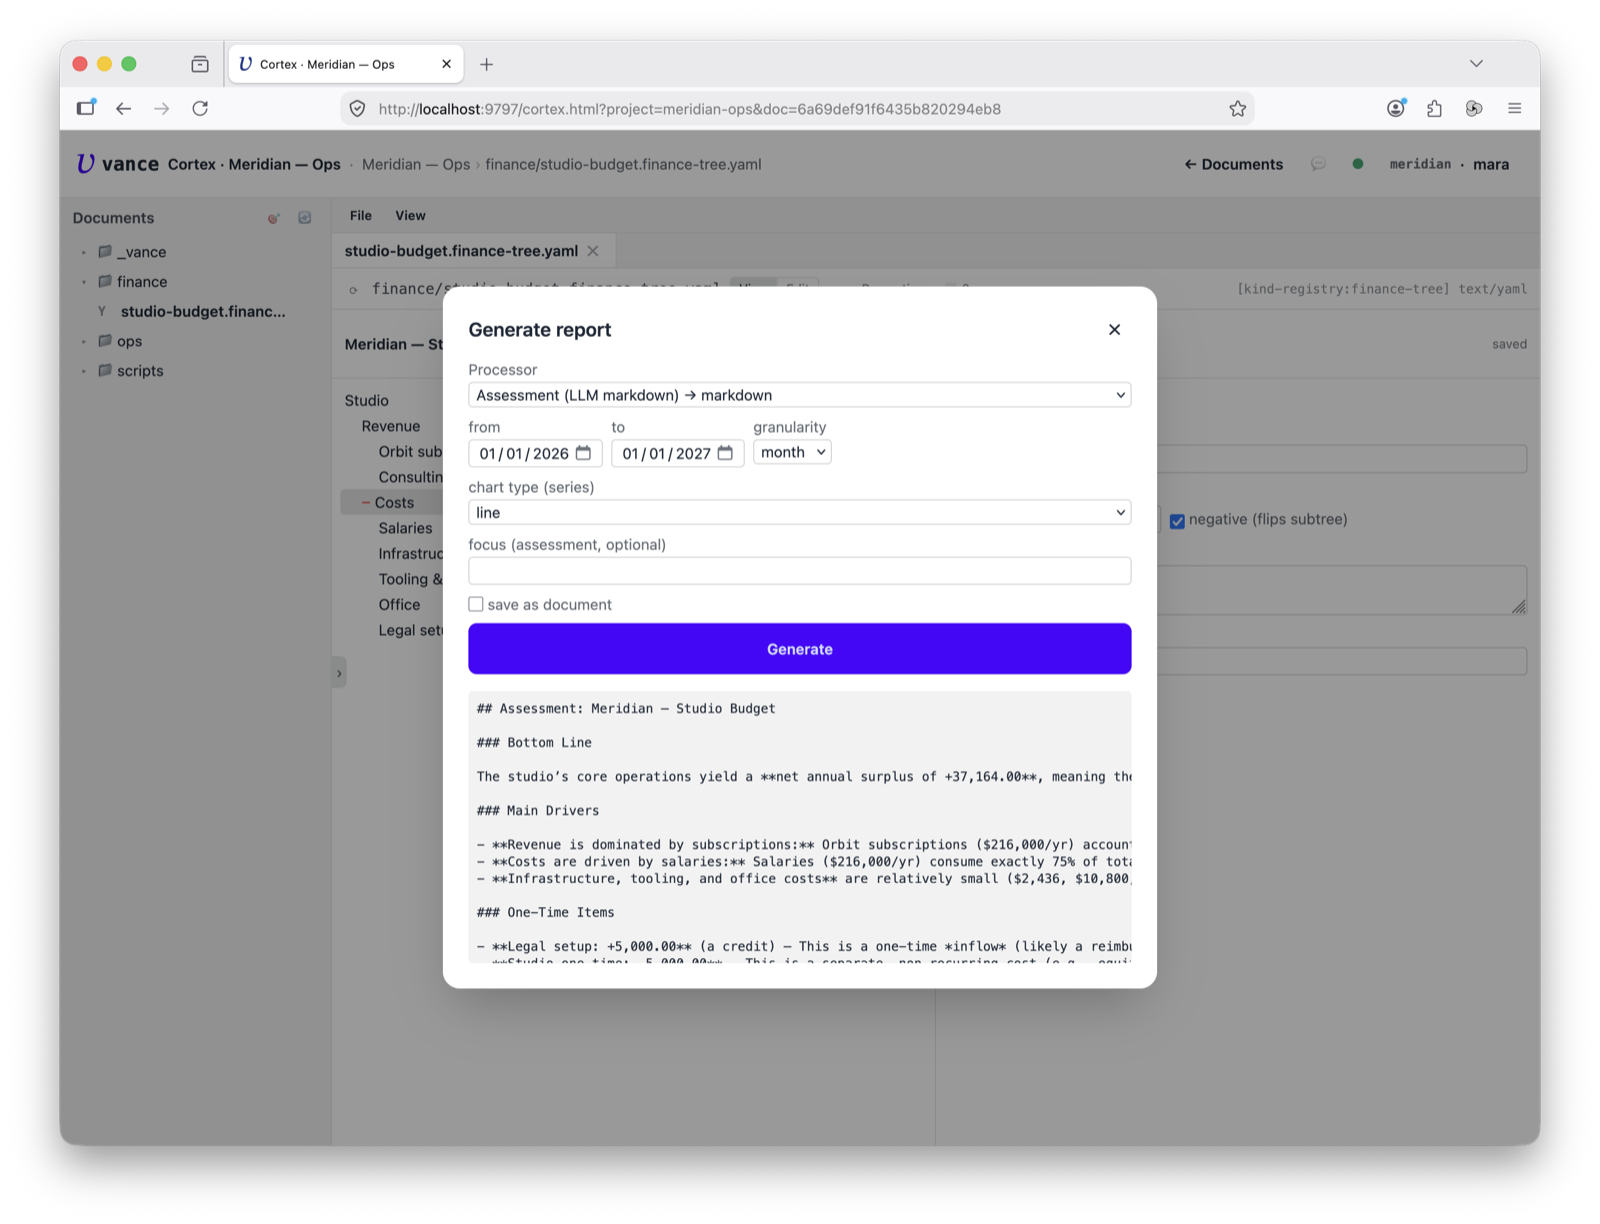The height and width of the screenshot is (1224, 1600).
Task: Open browser extensions icon
Action: click(1435, 108)
